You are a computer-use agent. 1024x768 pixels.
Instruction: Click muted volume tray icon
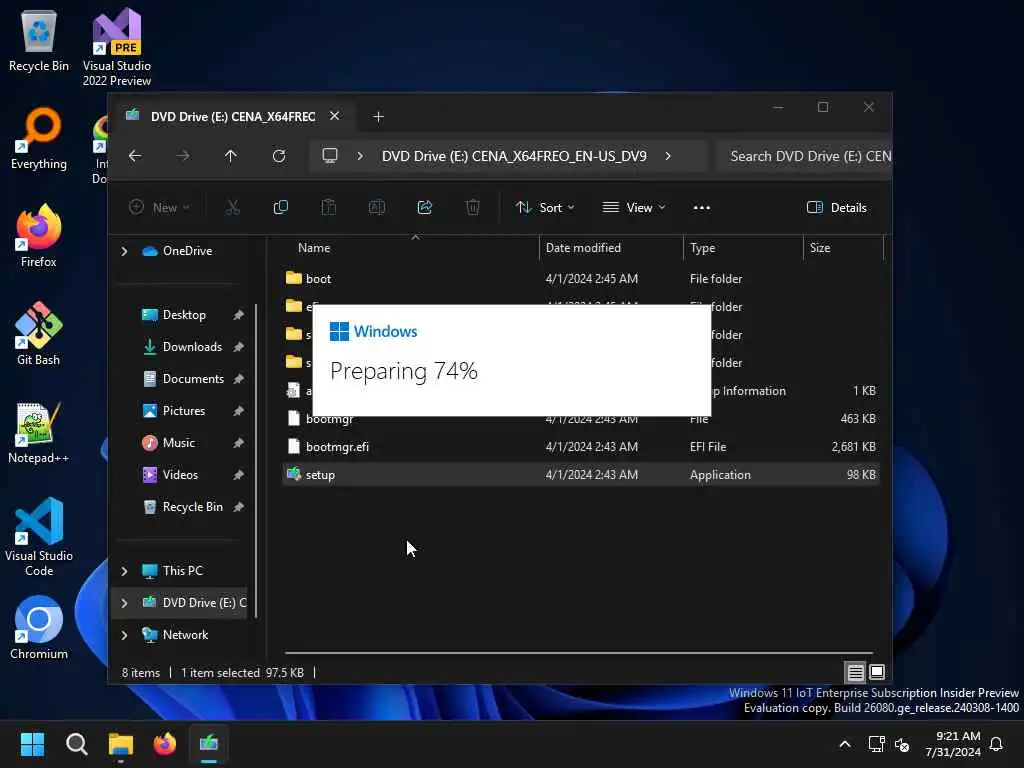[903, 744]
